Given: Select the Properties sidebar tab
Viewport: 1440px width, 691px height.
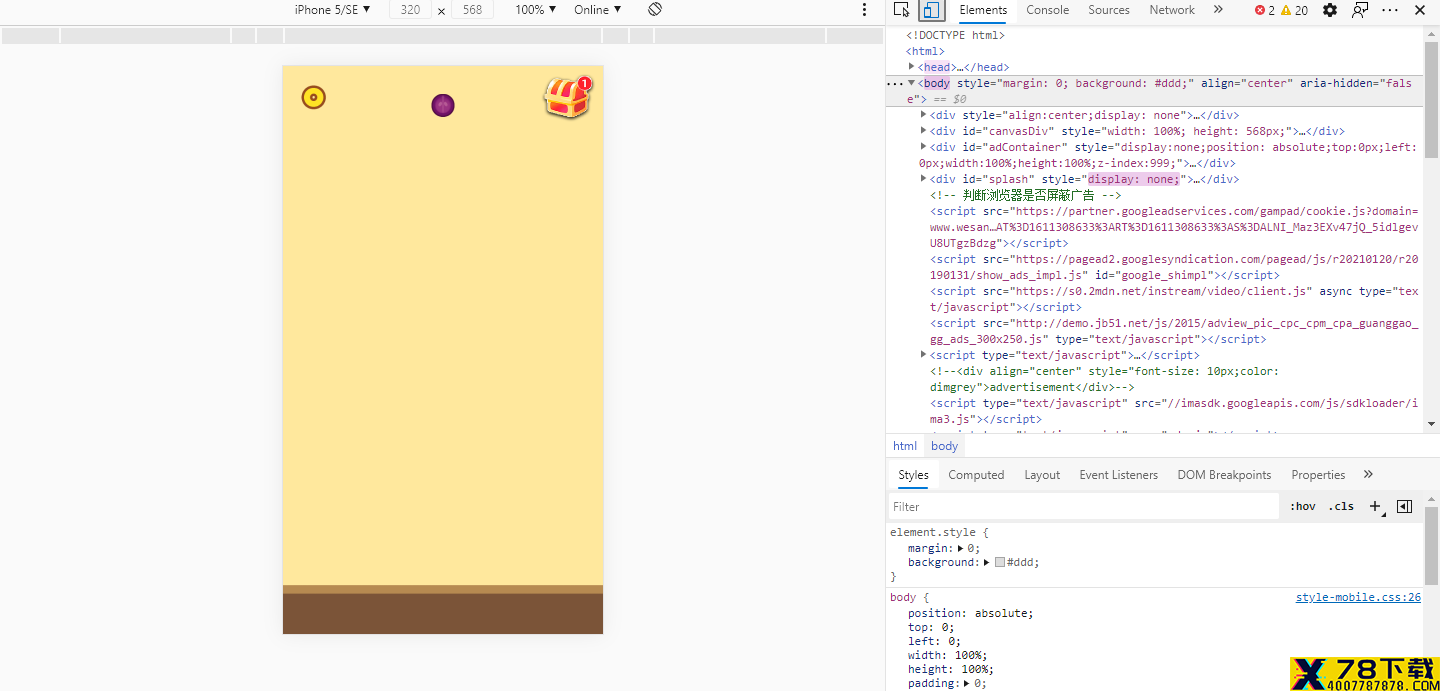Looking at the screenshot, I should point(1318,475).
